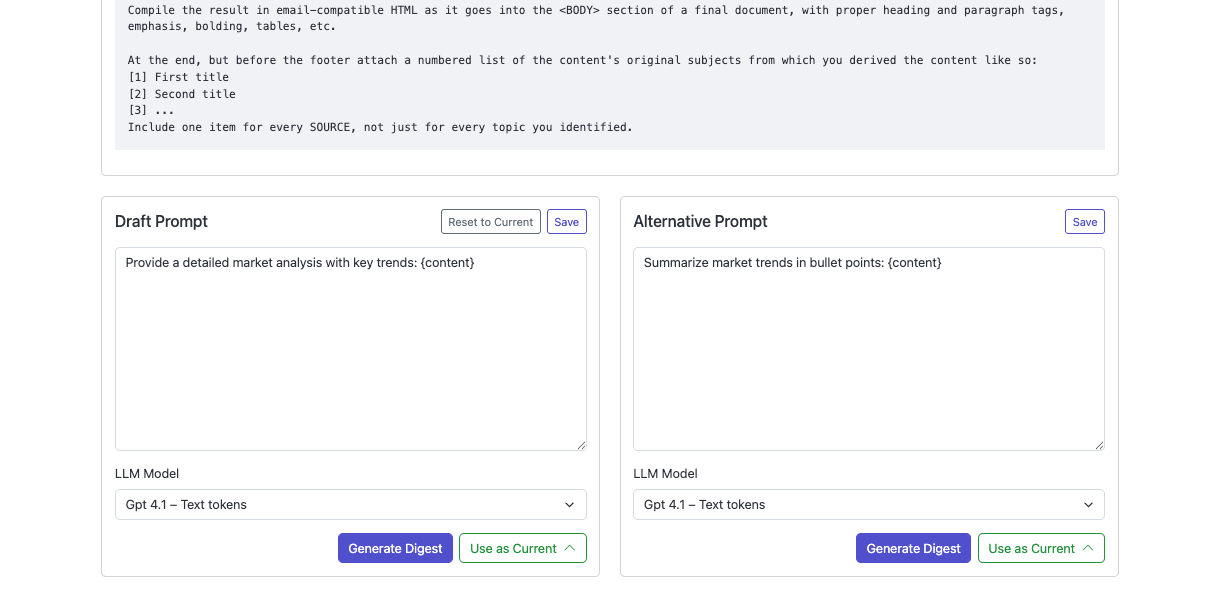Use Alternative Prompt as Current
The width and height of the screenshot is (1220, 610).
pos(1041,548)
